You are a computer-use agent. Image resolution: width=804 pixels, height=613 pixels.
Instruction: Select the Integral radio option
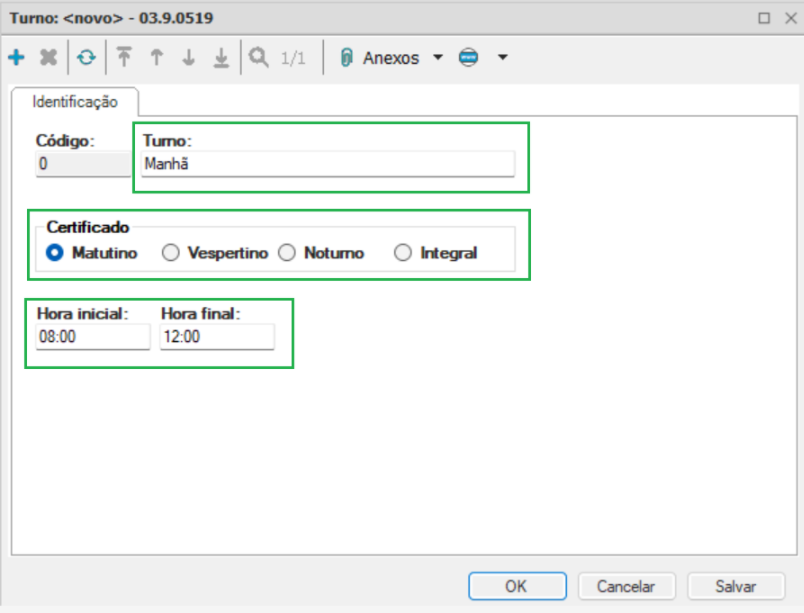tap(403, 253)
